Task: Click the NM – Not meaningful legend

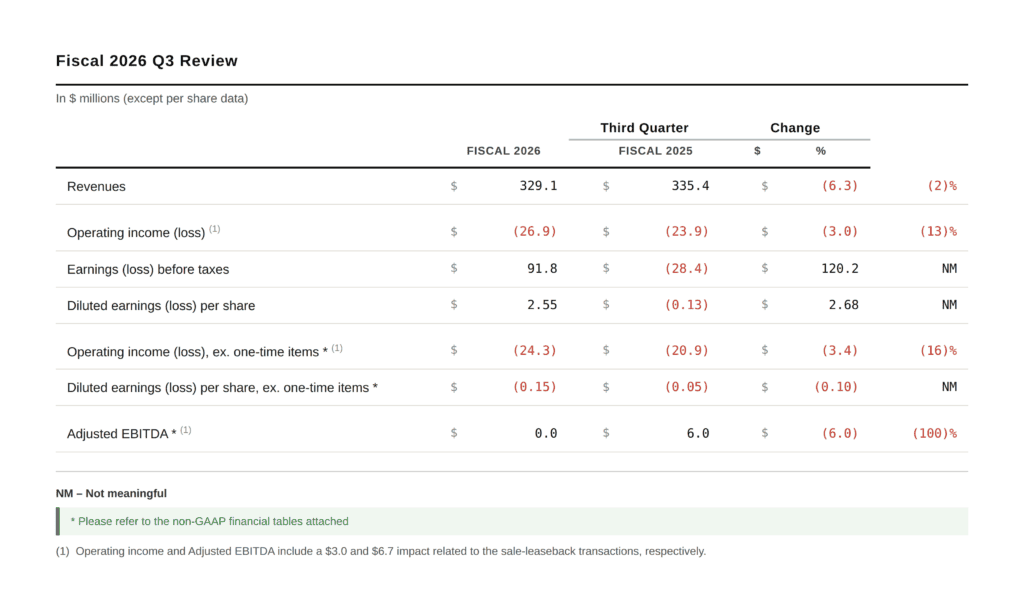Action: [111, 493]
